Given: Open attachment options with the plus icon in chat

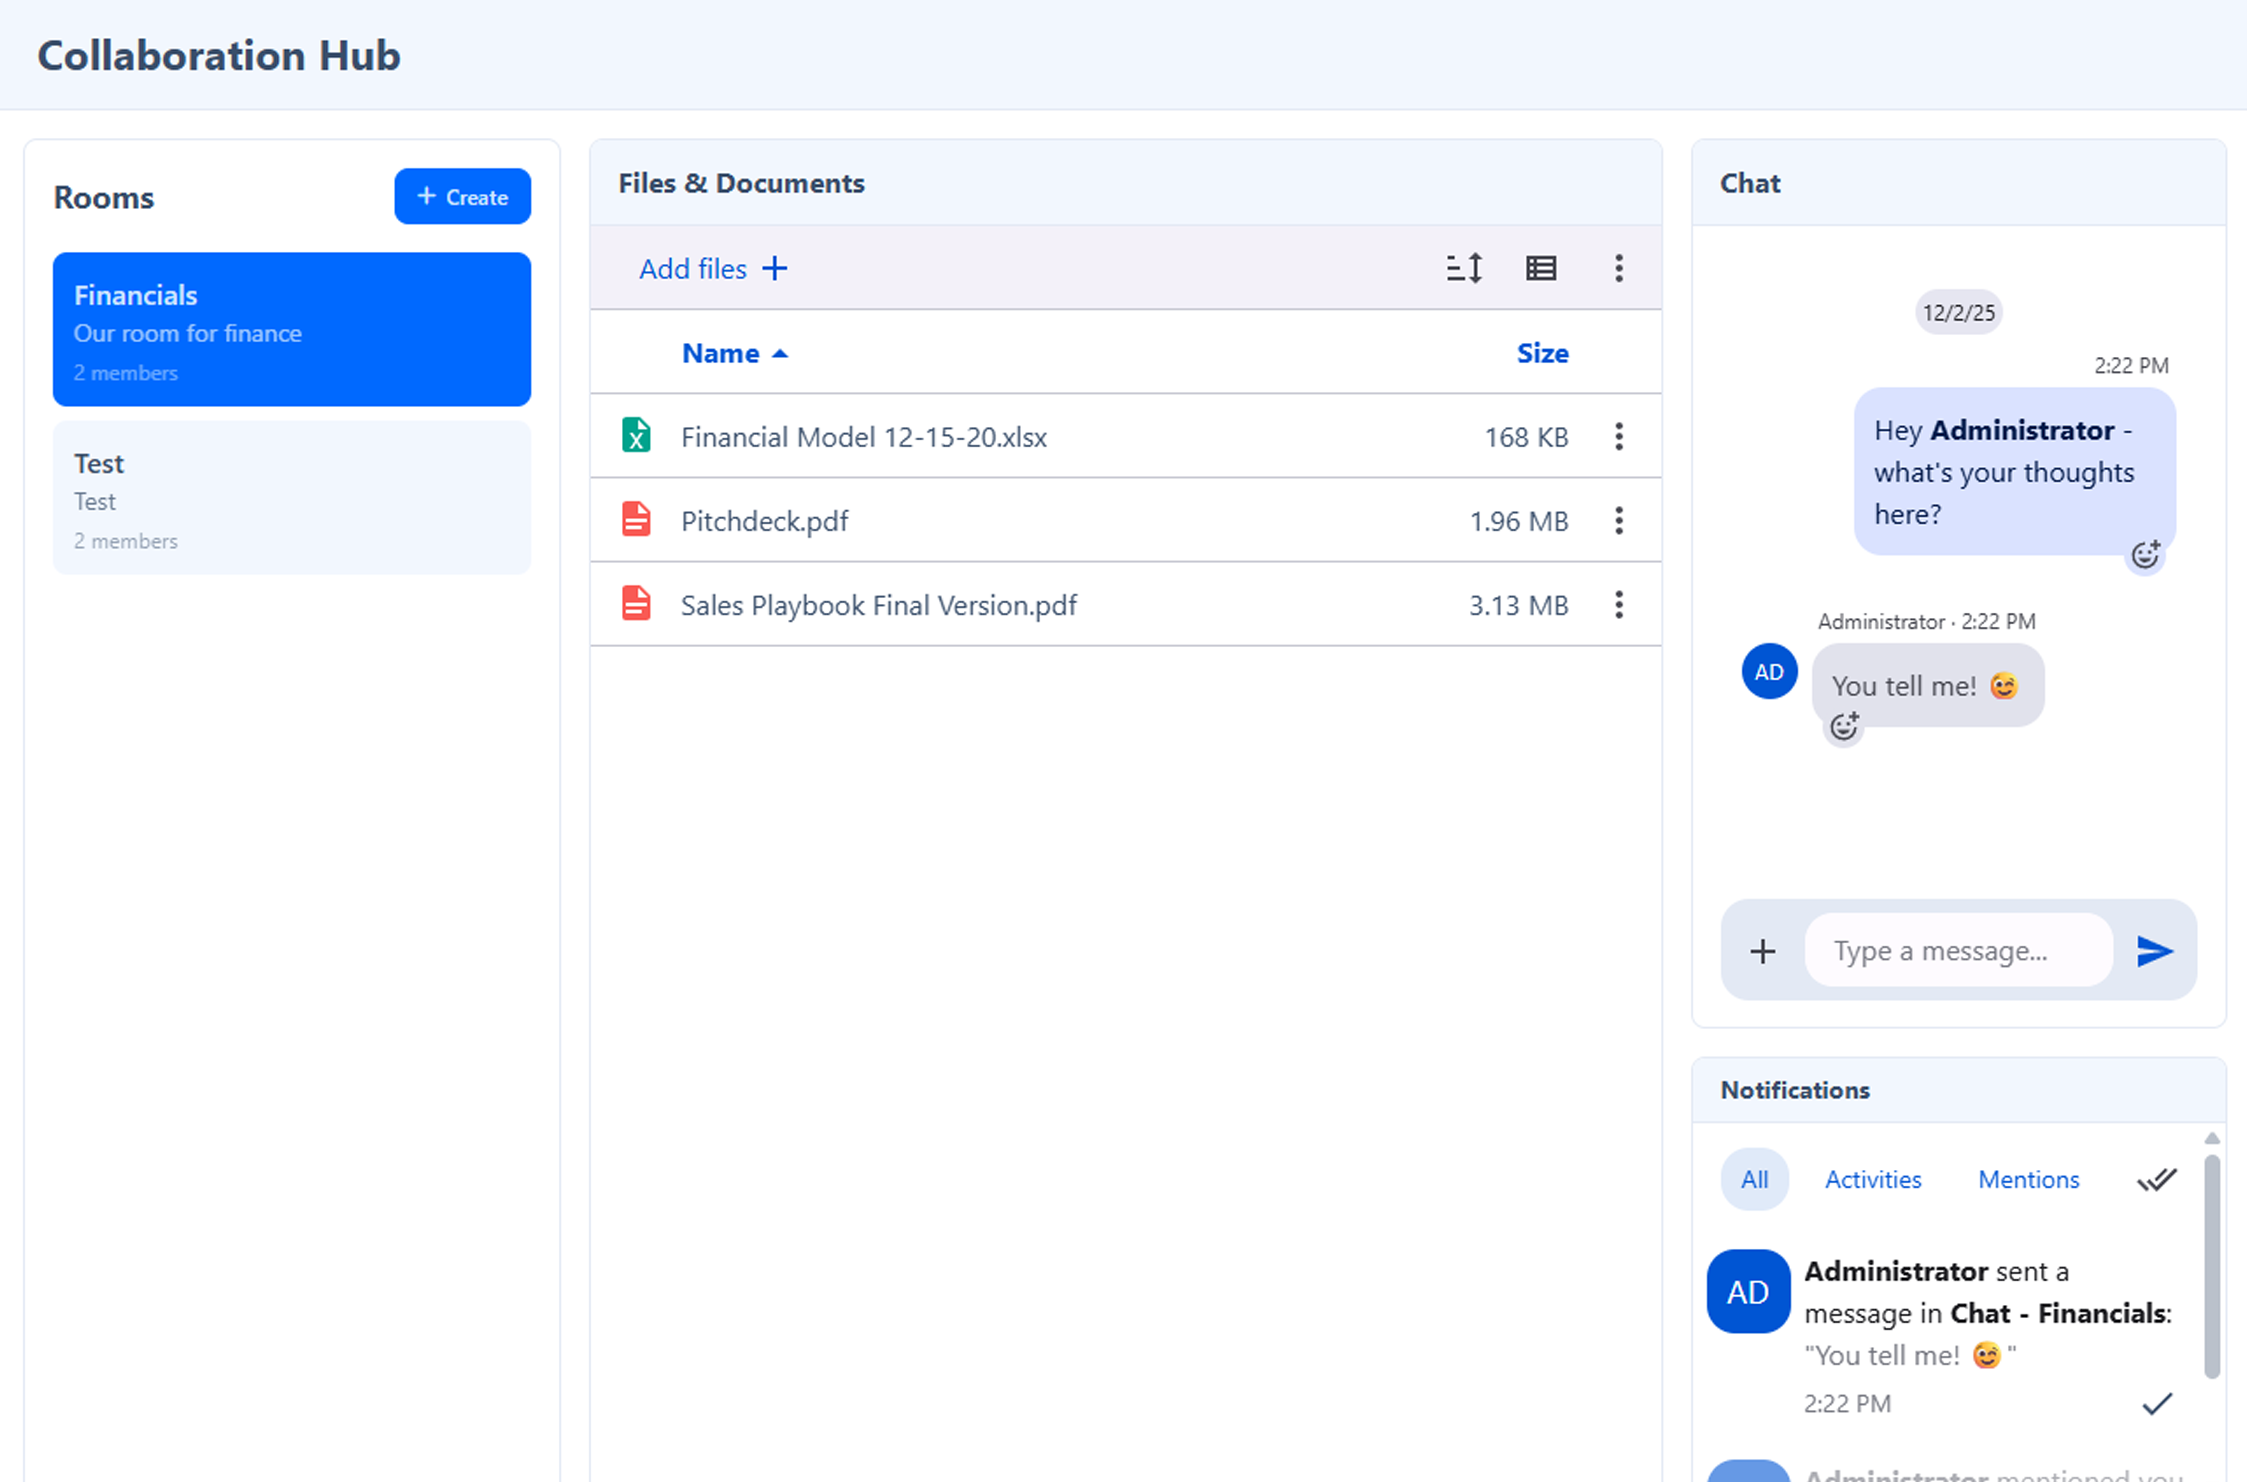Looking at the screenshot, I should point(1761,950).
